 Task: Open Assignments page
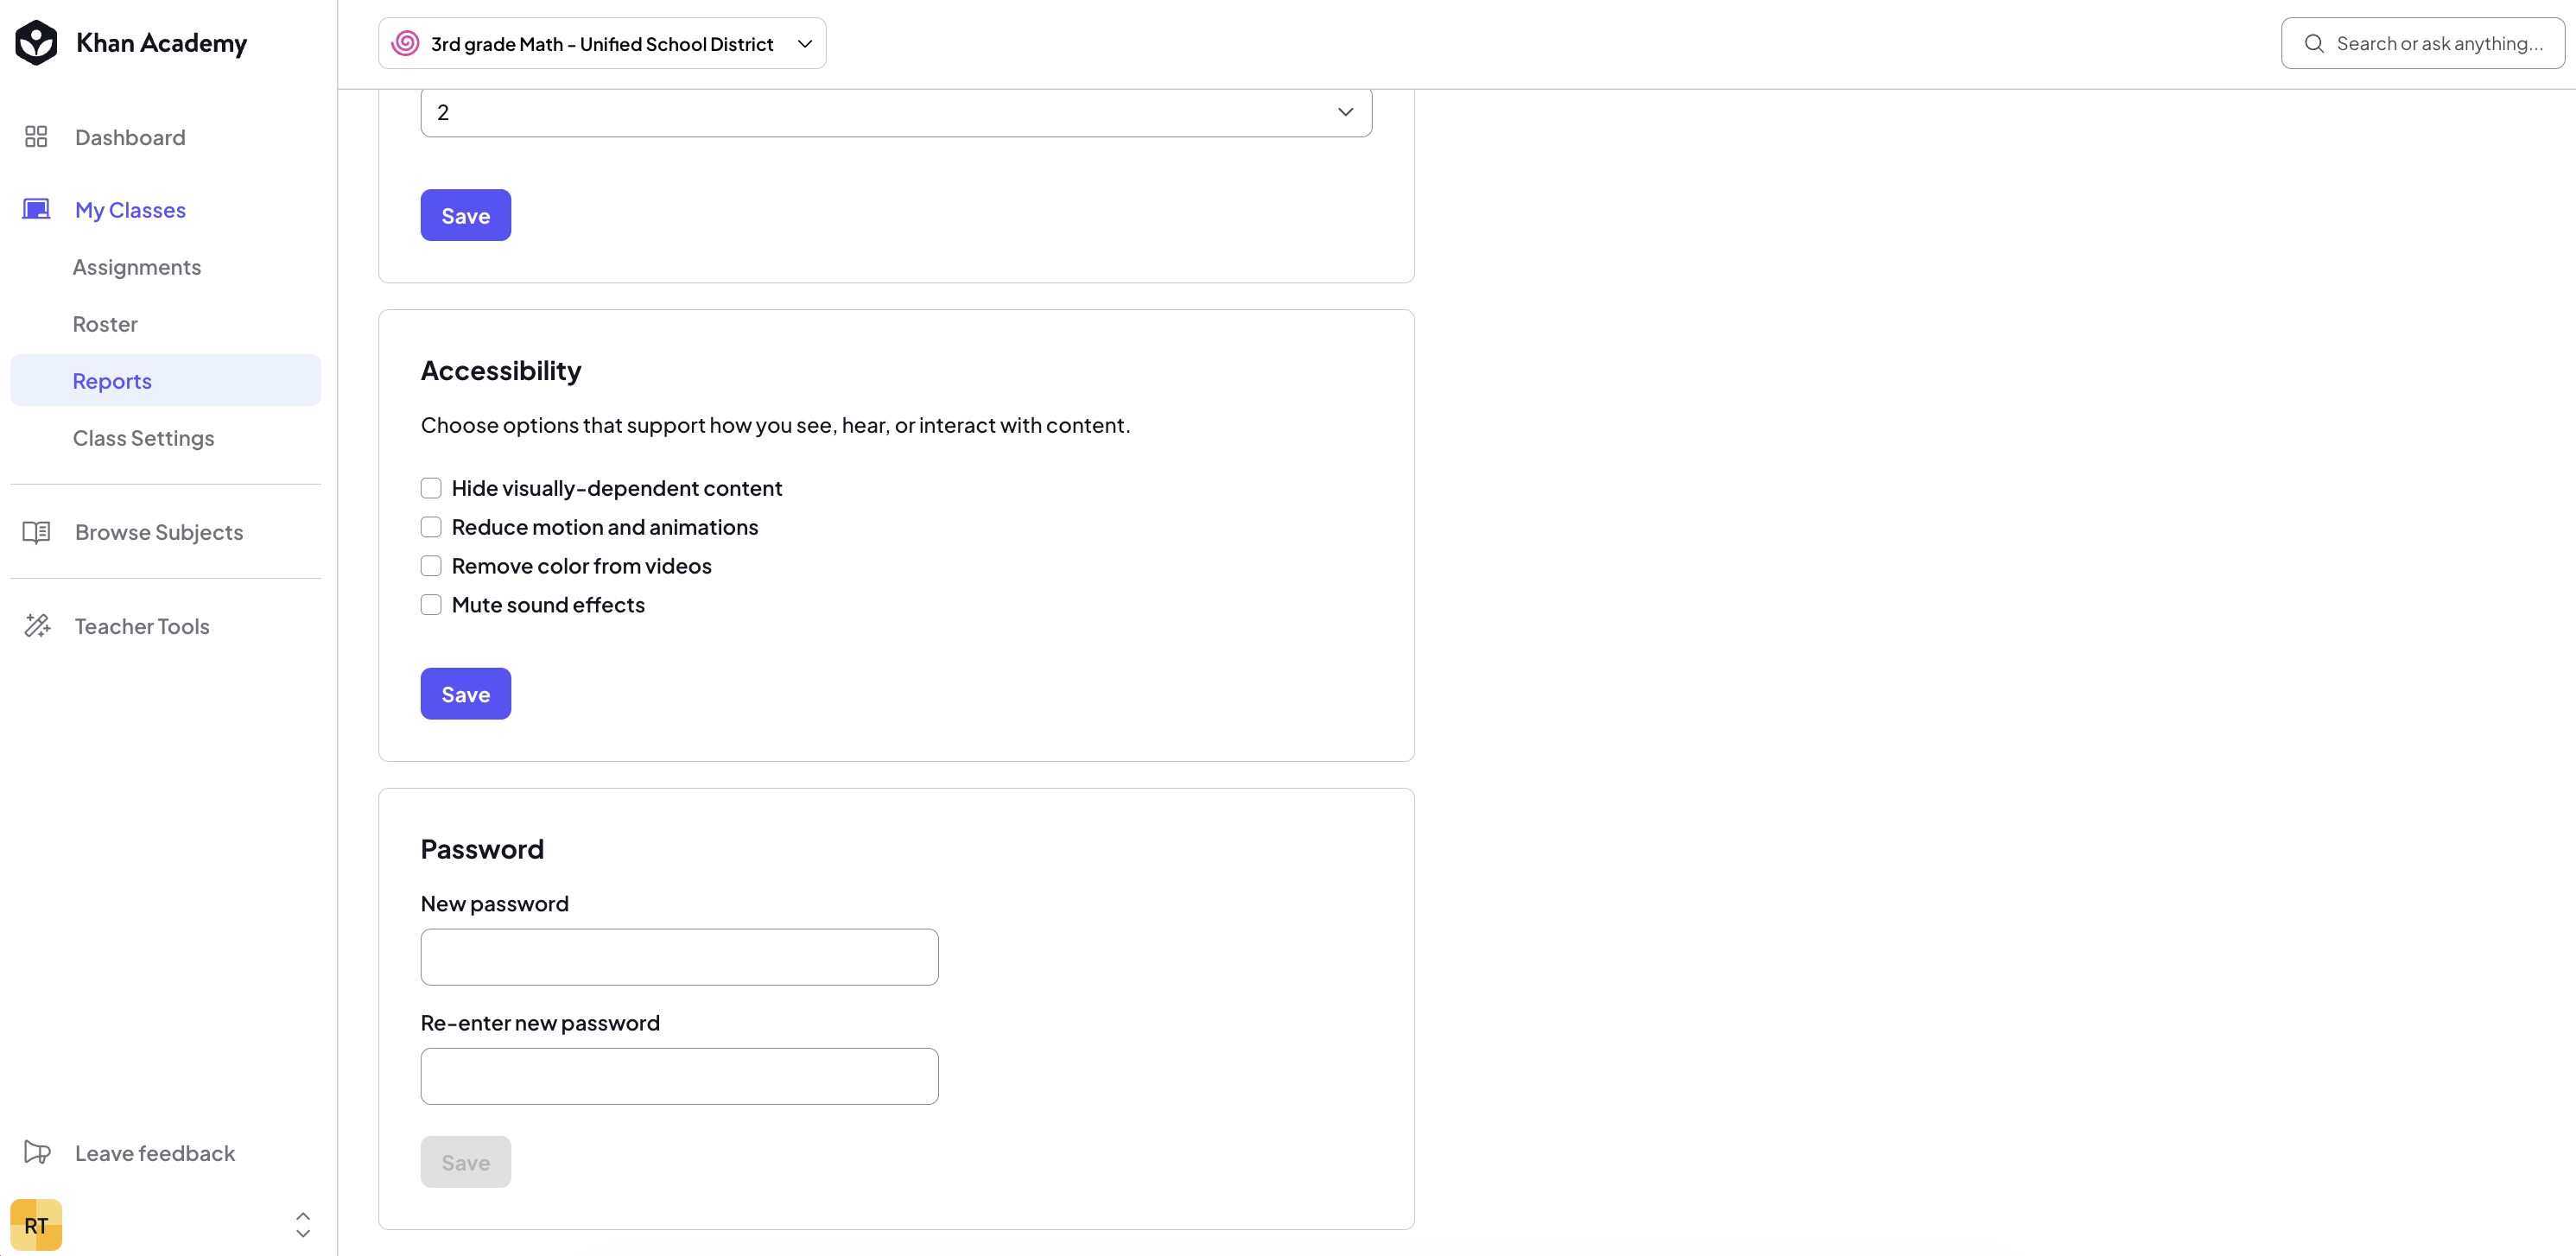(x=137, y=267)
